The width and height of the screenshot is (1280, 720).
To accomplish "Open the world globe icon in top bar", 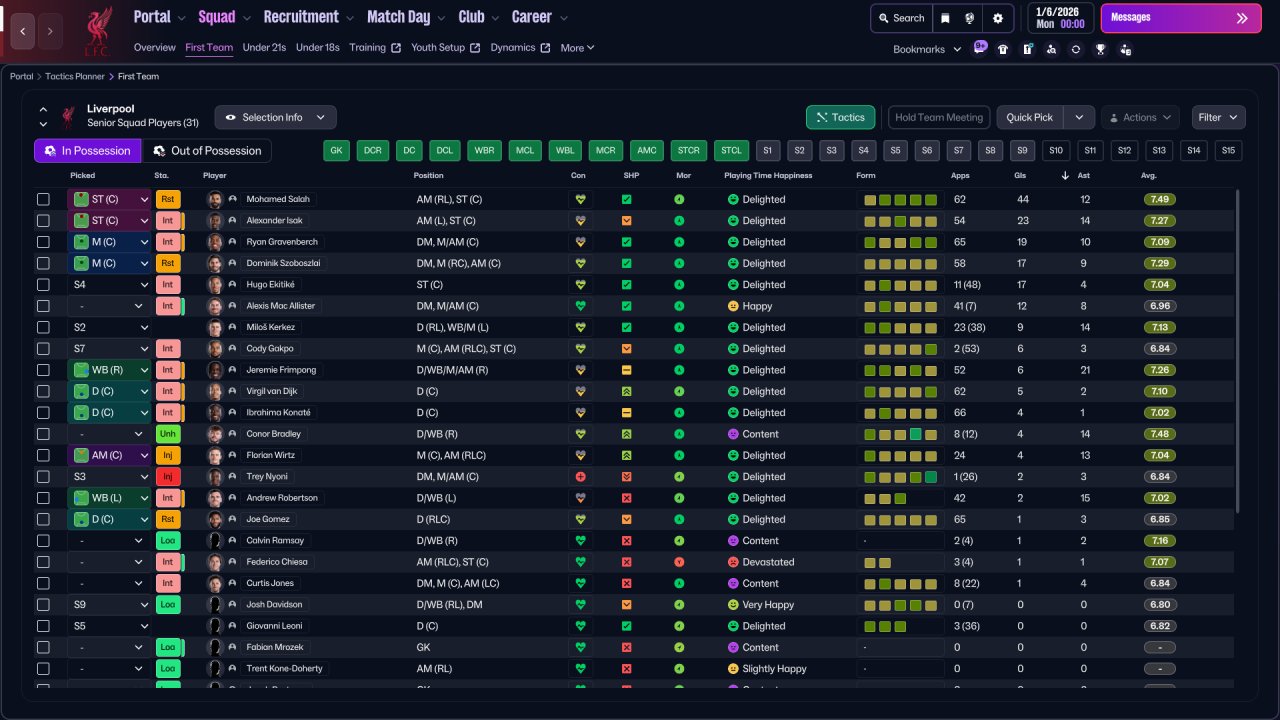I will [970, 18].
